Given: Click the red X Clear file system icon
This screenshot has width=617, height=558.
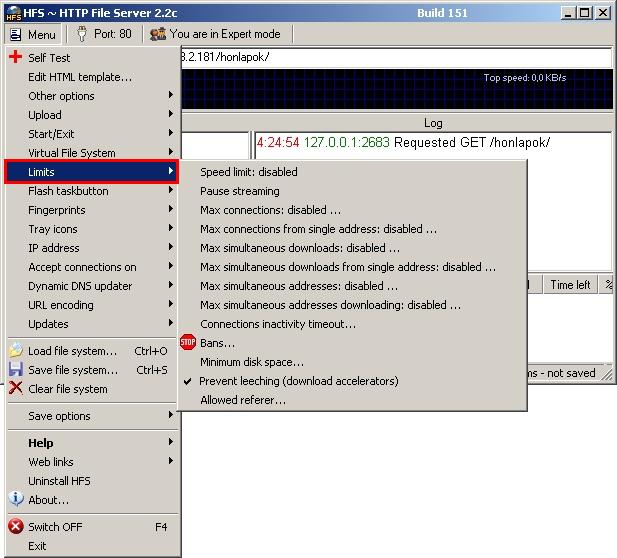Looking at the screenshot, I should (16, 388).
